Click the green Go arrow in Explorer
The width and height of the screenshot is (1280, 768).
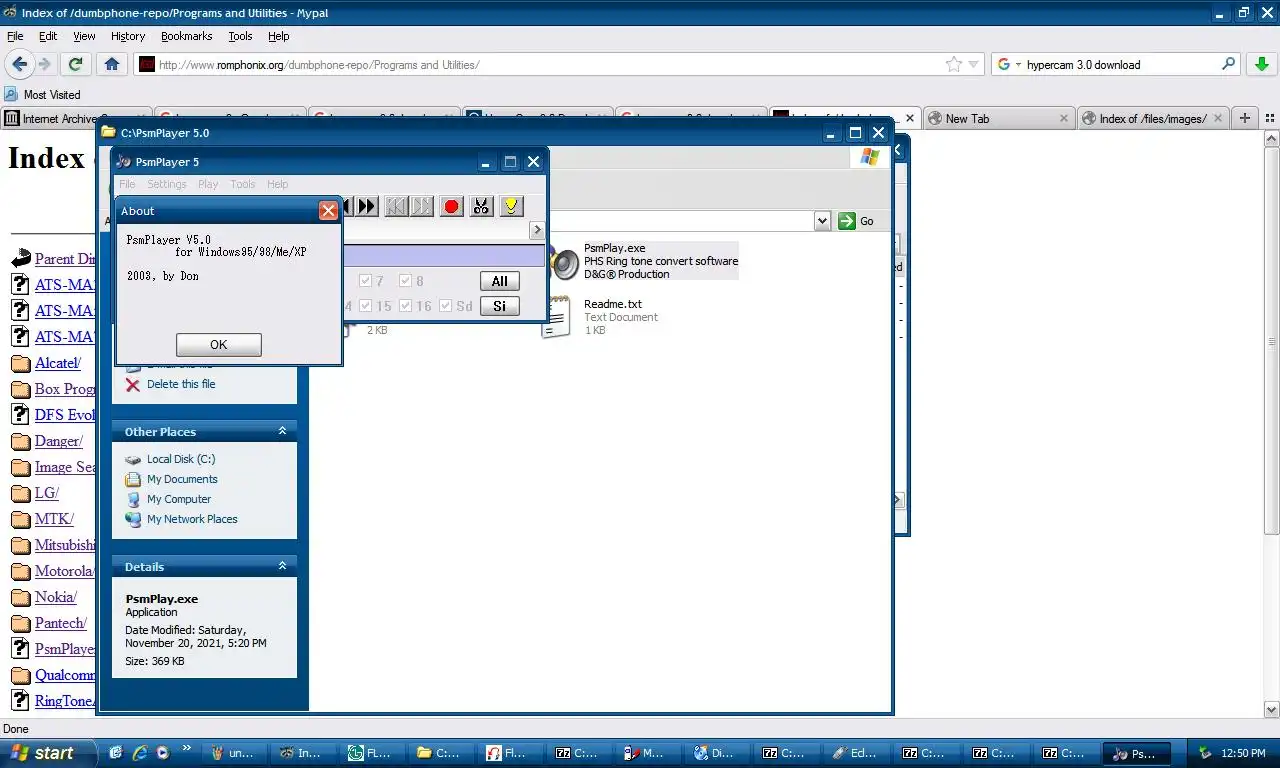pos(847,221)
